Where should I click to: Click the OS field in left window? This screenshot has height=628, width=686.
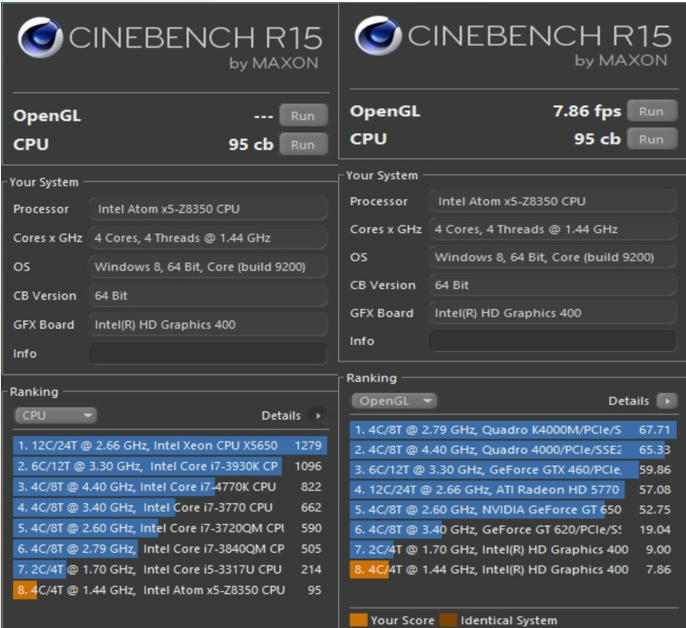(x=208, y=267)
